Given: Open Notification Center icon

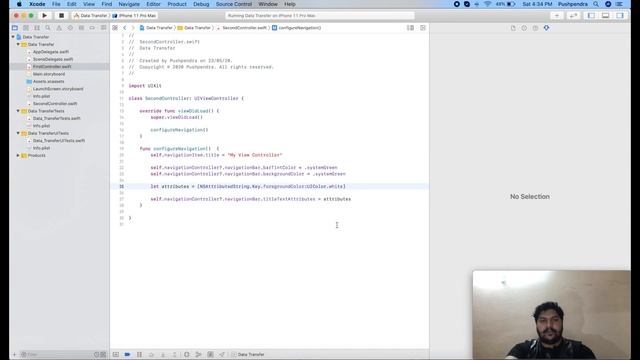Looking at the screenshot, I should coord(619,4).
